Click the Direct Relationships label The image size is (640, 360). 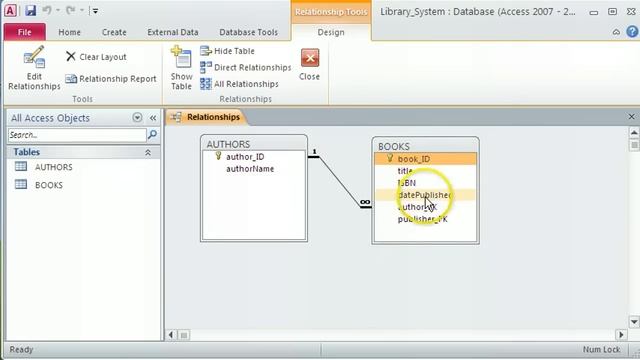point(253,67)
